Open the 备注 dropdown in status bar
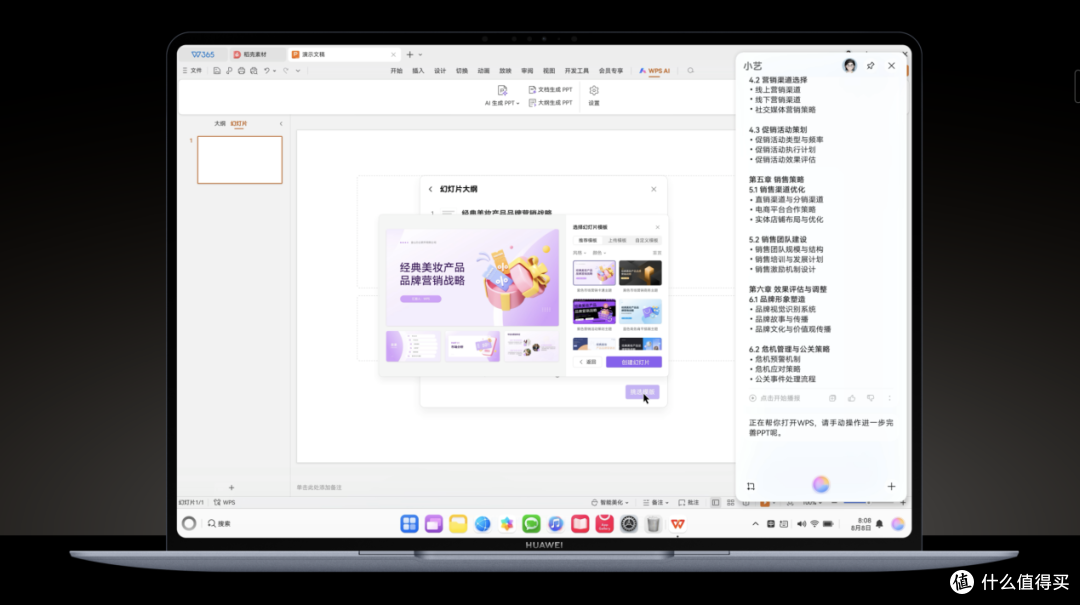 click(x=655, y=502)
